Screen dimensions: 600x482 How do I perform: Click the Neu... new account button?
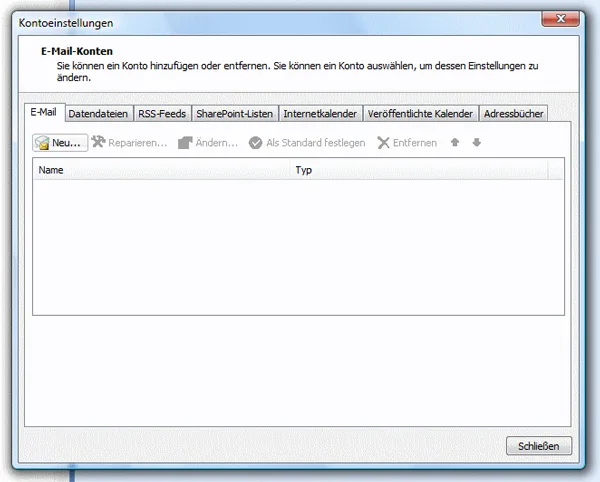click(60, 143)
